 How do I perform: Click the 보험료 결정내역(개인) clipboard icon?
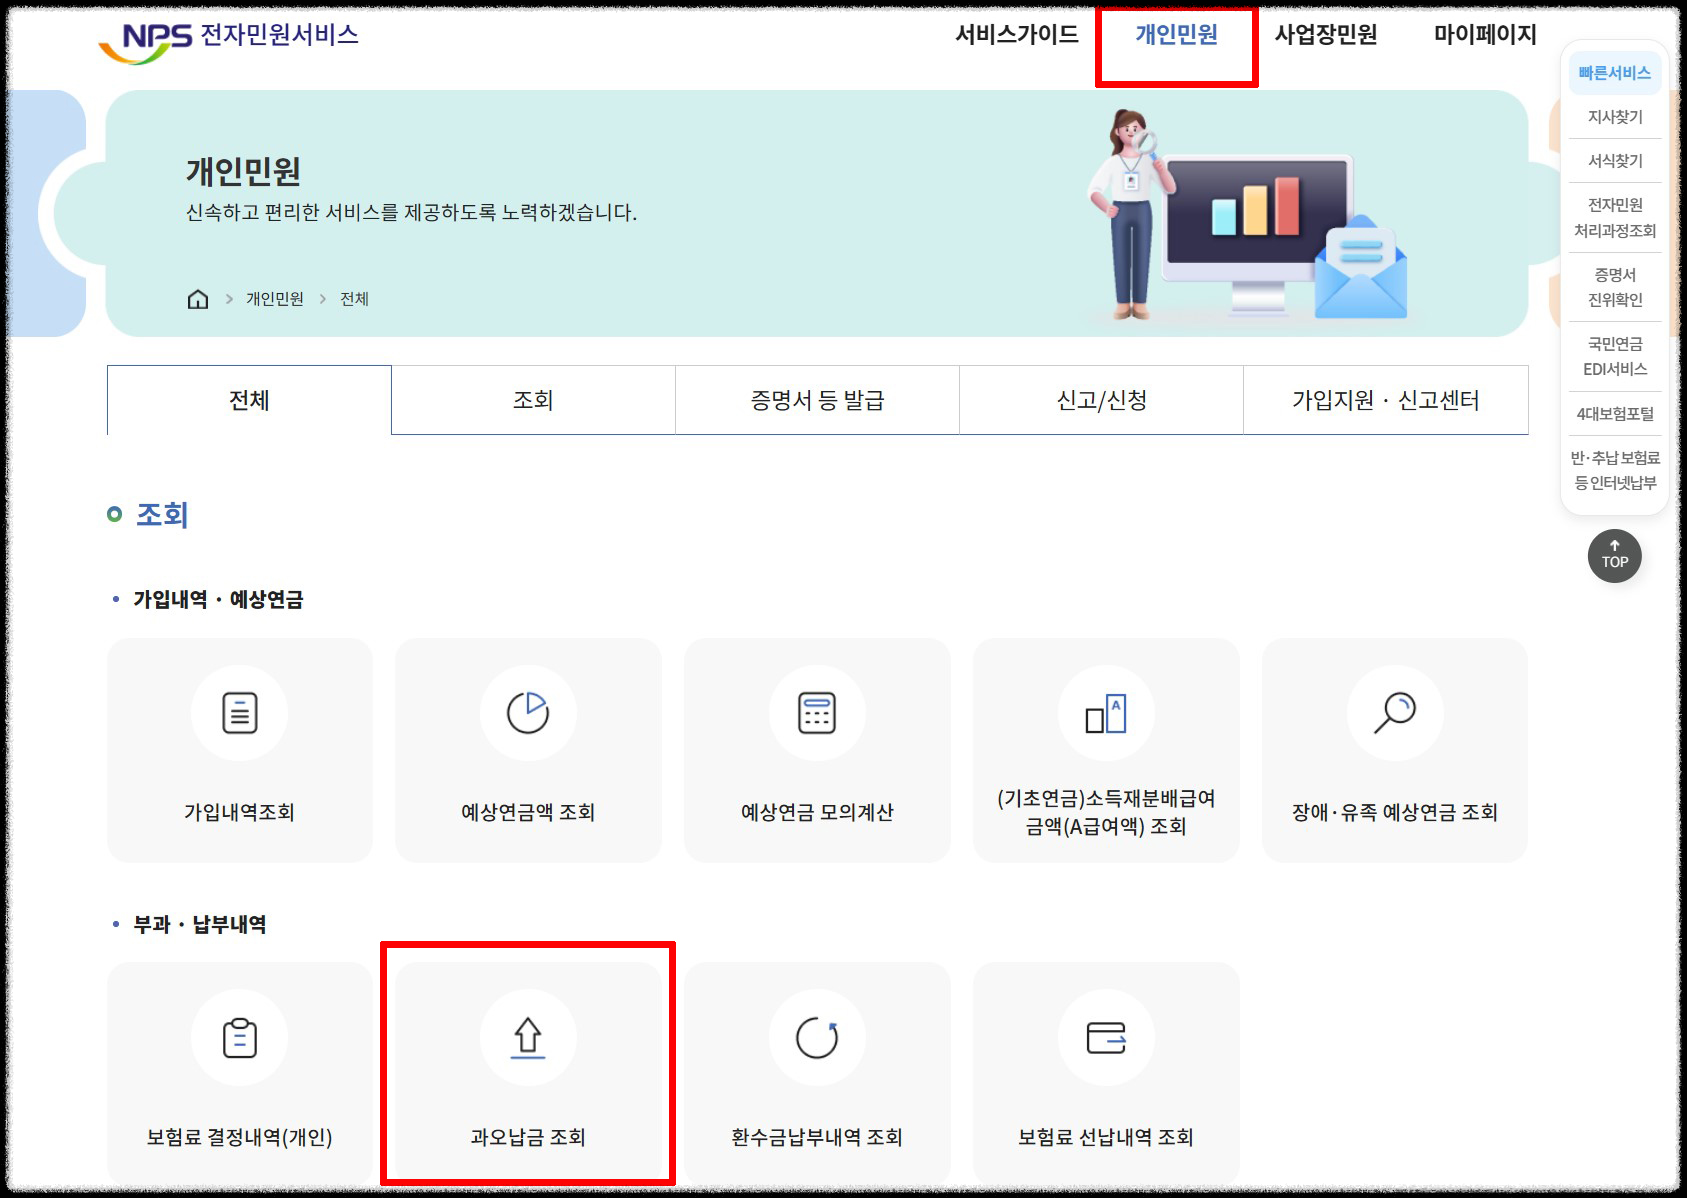(x=239, y=1038)
